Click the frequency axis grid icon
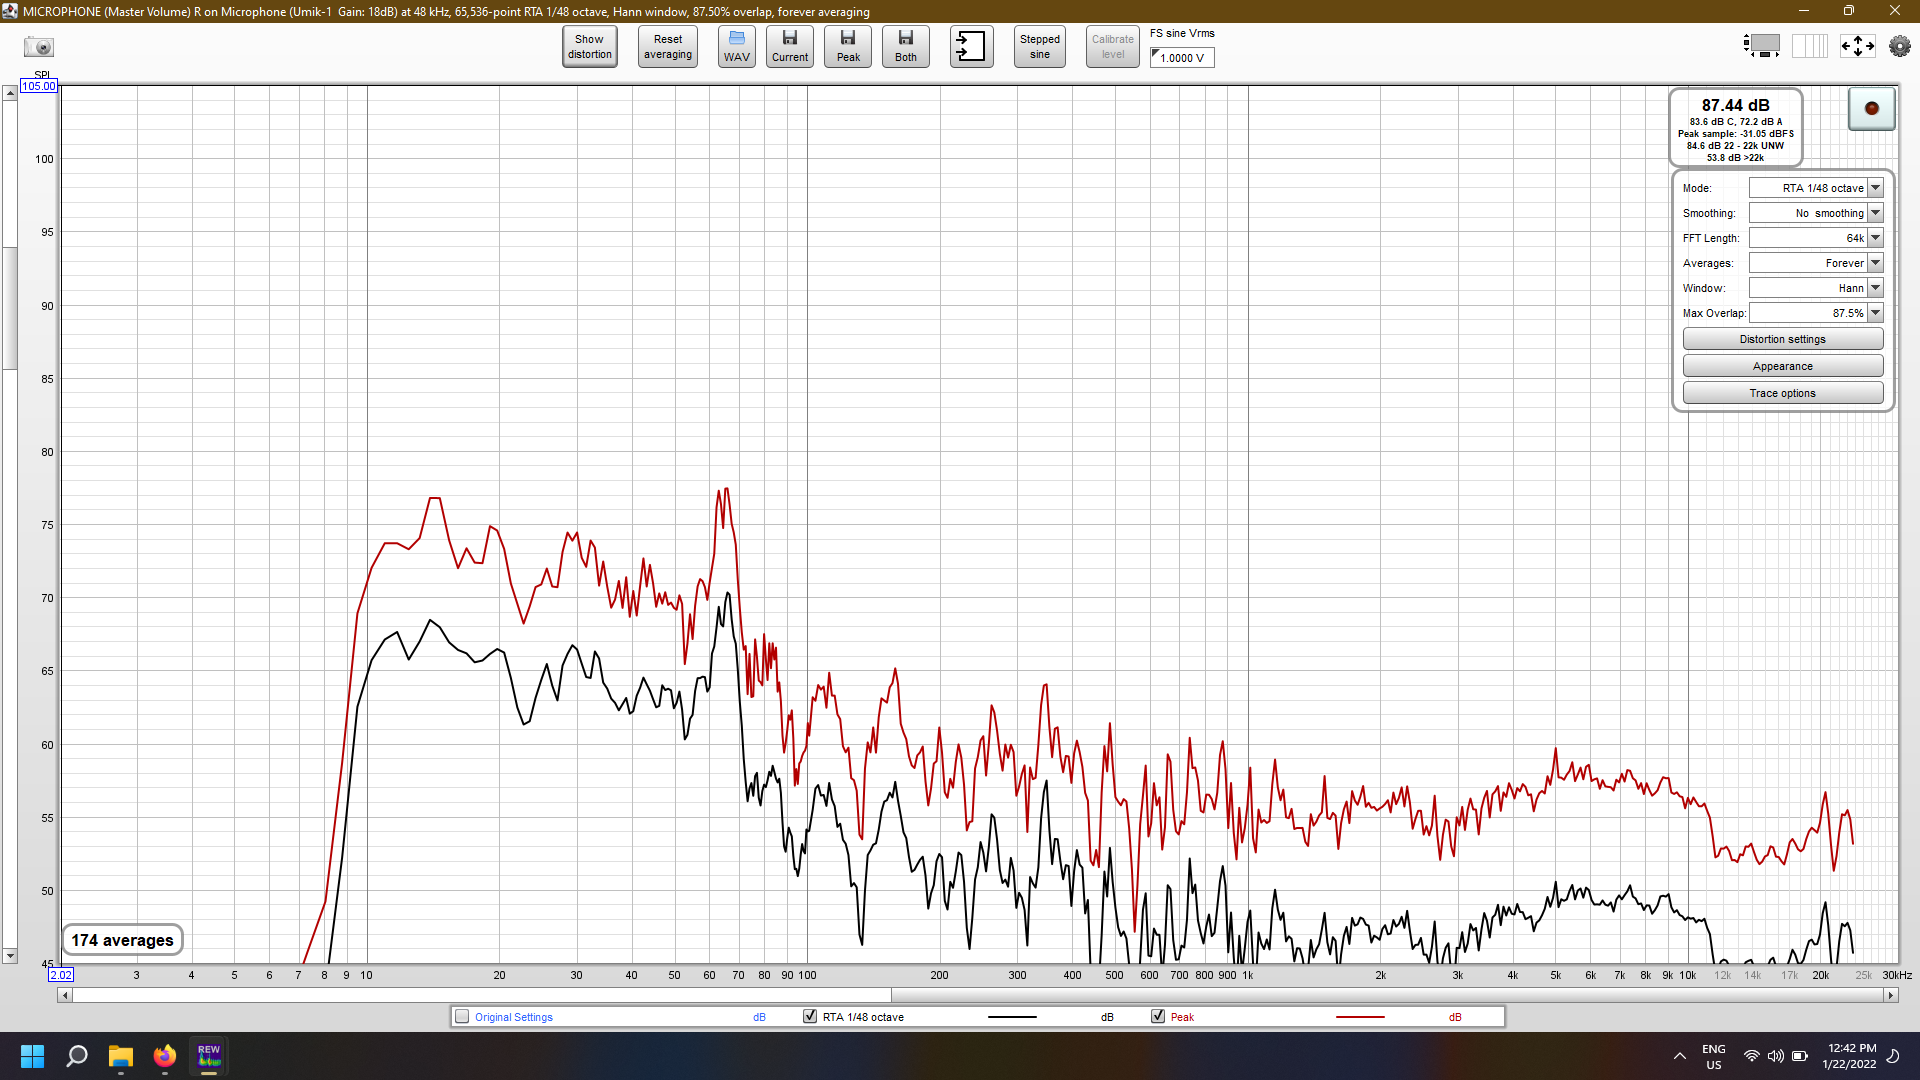Image resolution: width=1920 pixels, height=1080 pixels. pos(1809,46)
